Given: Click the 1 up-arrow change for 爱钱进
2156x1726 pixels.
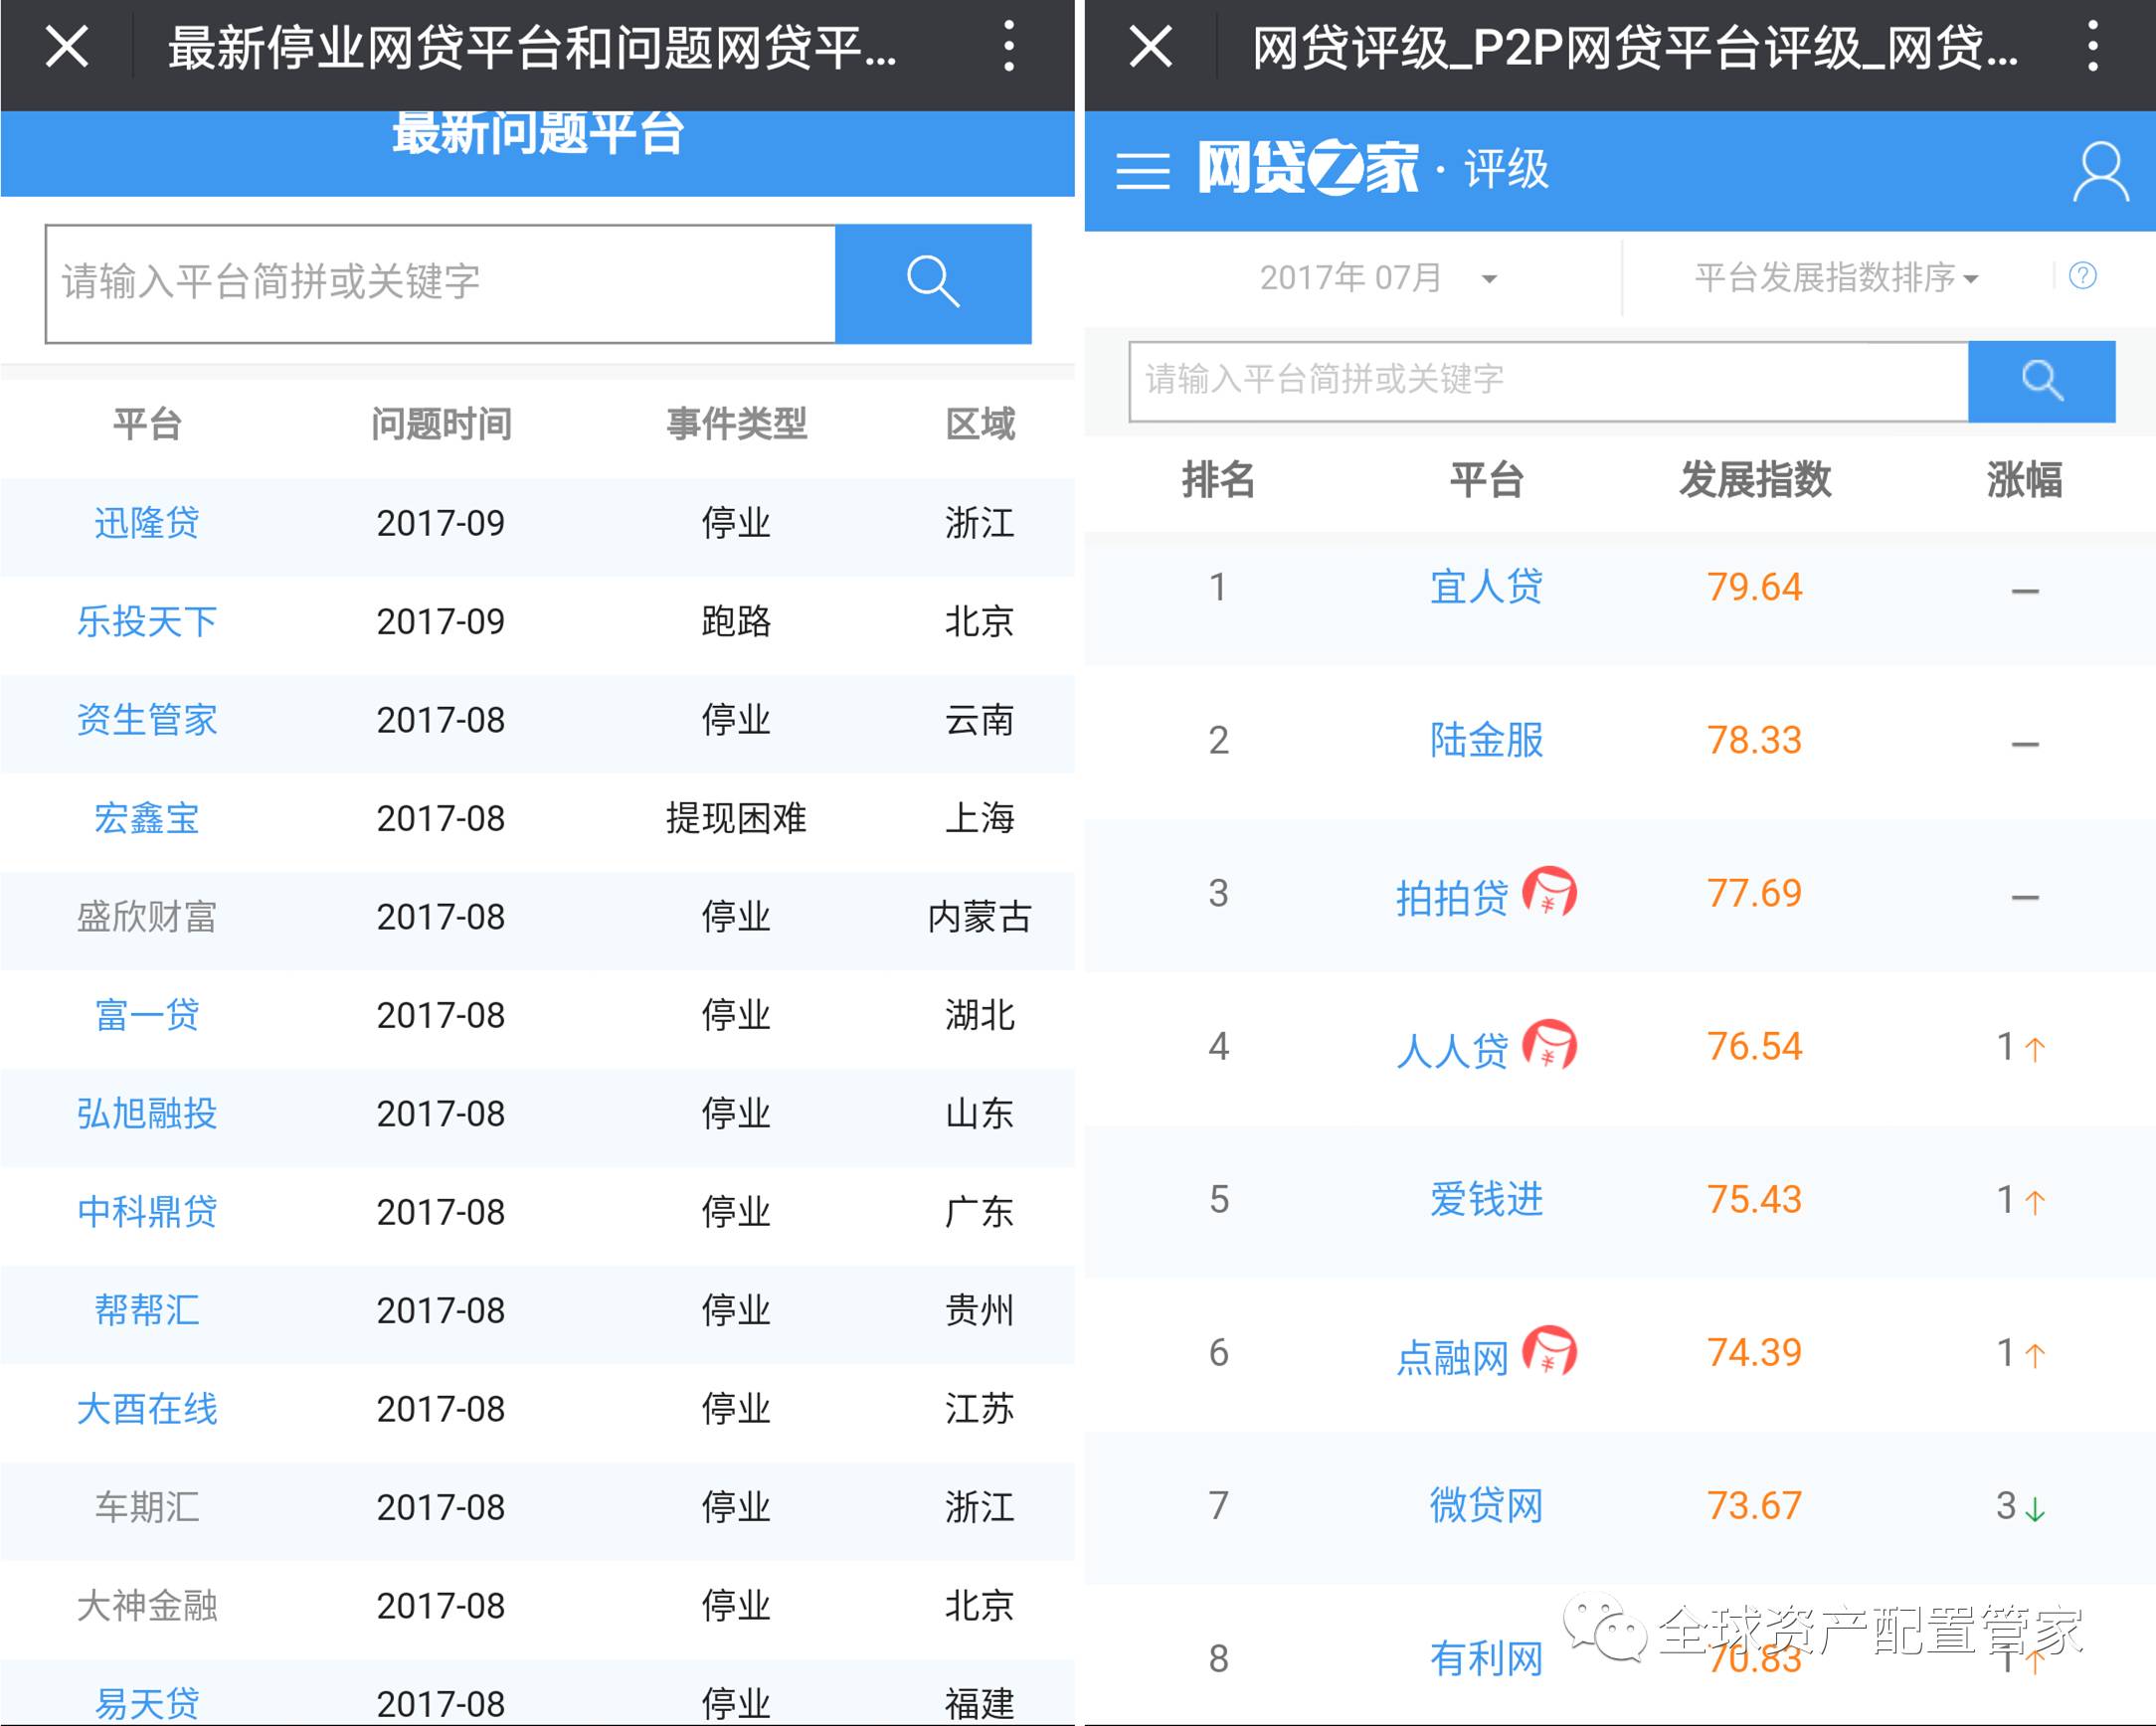Looking at the screenshot, I should pos(2020,1199).
